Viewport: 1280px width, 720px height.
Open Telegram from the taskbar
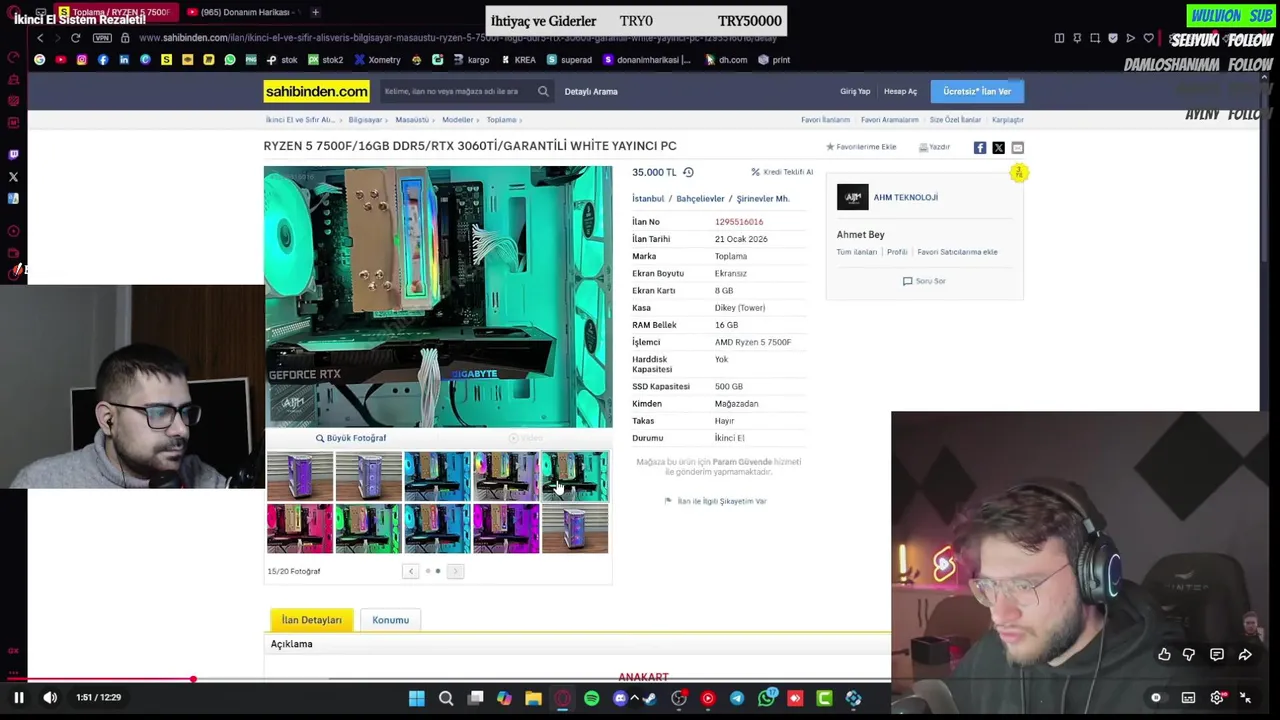pyautogui.click(x=737, y=698)
